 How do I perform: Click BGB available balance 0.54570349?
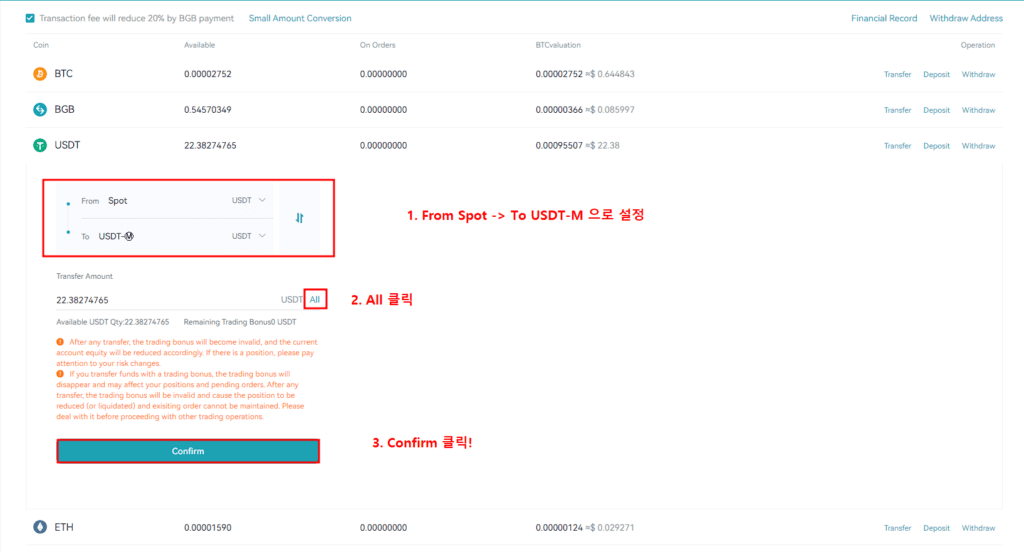tap(208, 110)
